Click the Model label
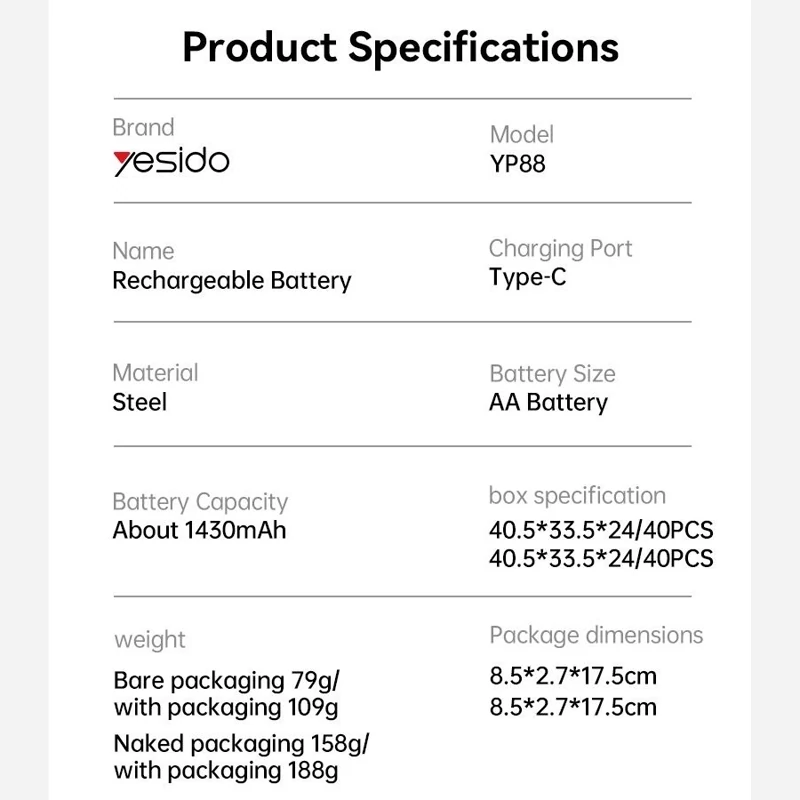This screenshot has height=800, width=800. 521,134
